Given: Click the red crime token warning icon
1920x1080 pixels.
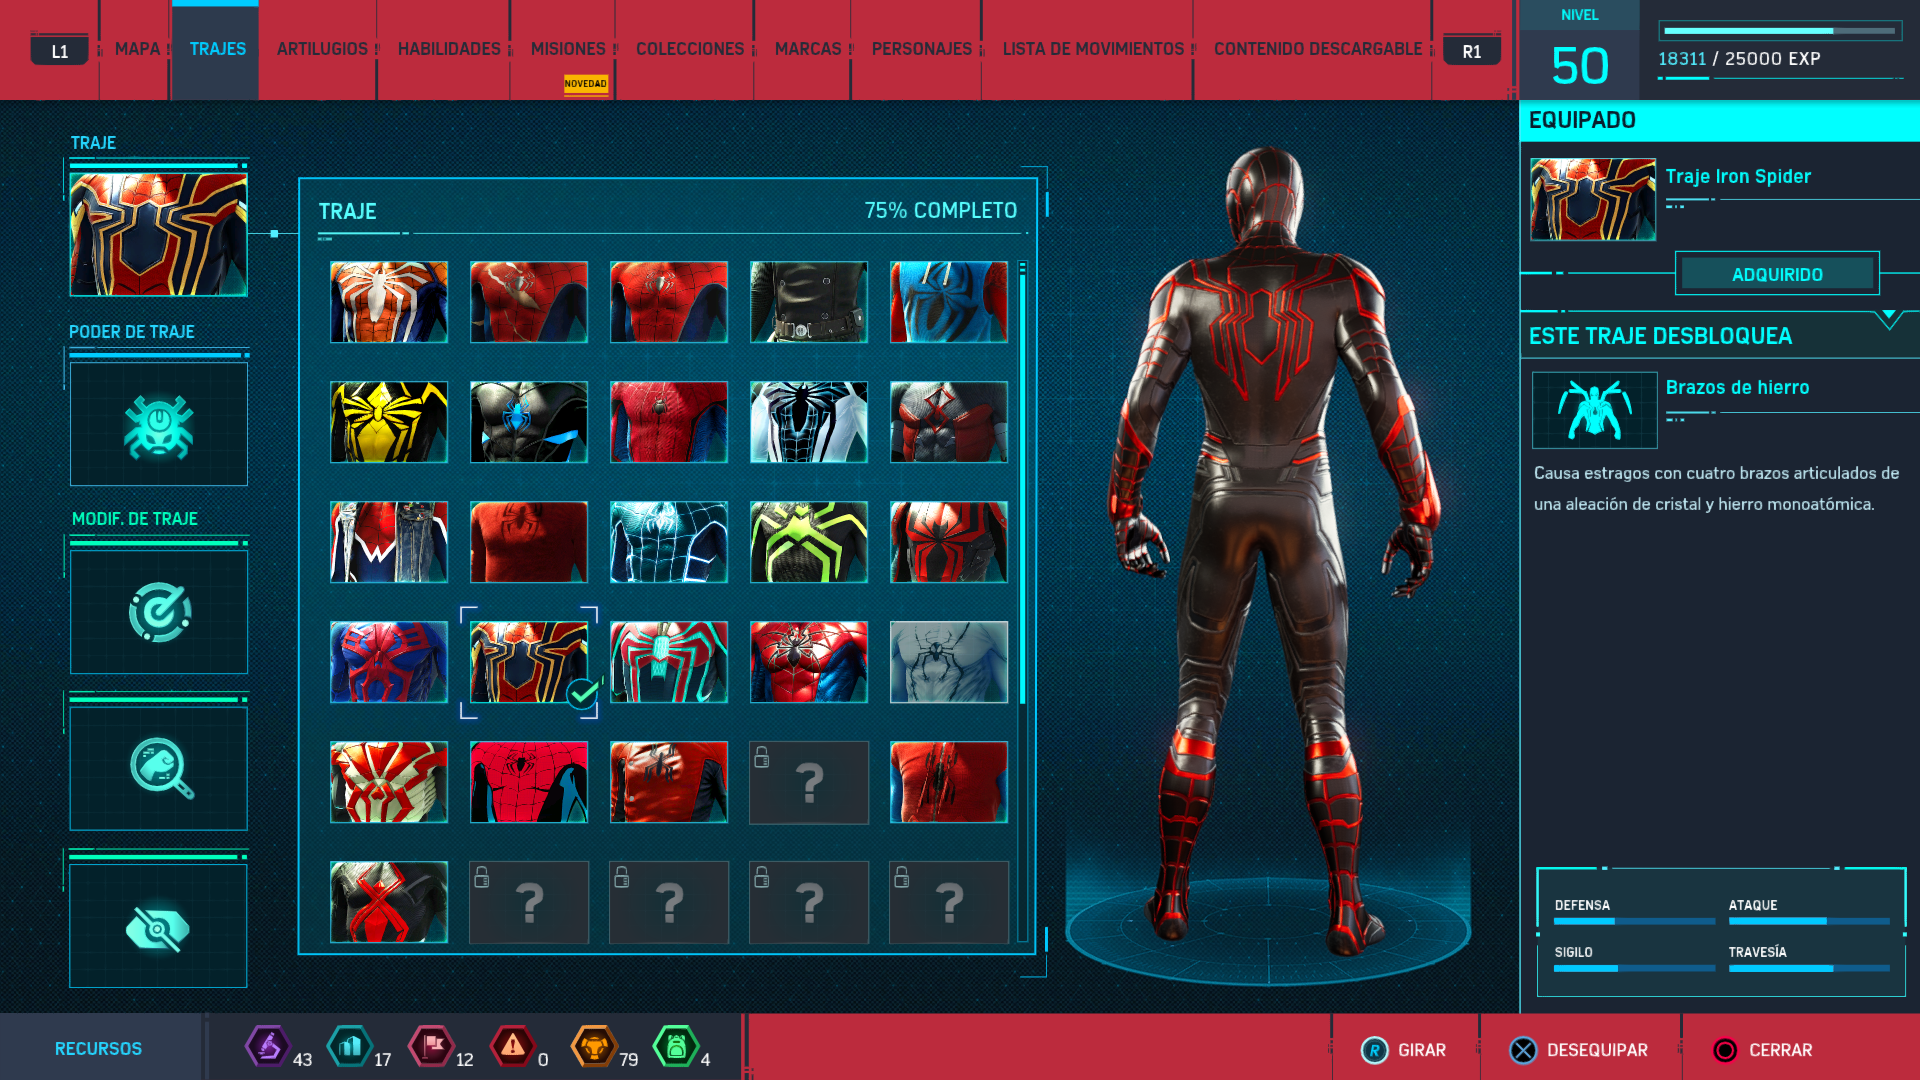Looking at the screenshot, I should coord(512,1047).
